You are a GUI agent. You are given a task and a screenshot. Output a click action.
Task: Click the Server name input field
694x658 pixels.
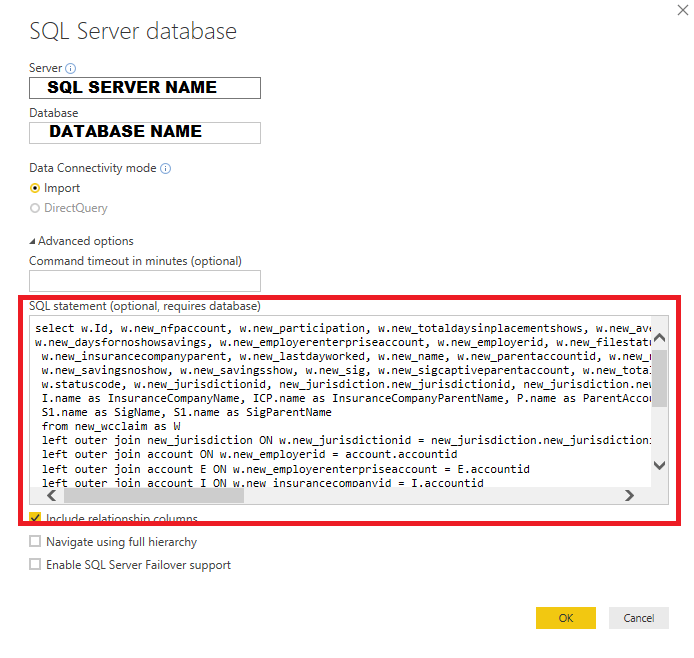tap(145, 88)
